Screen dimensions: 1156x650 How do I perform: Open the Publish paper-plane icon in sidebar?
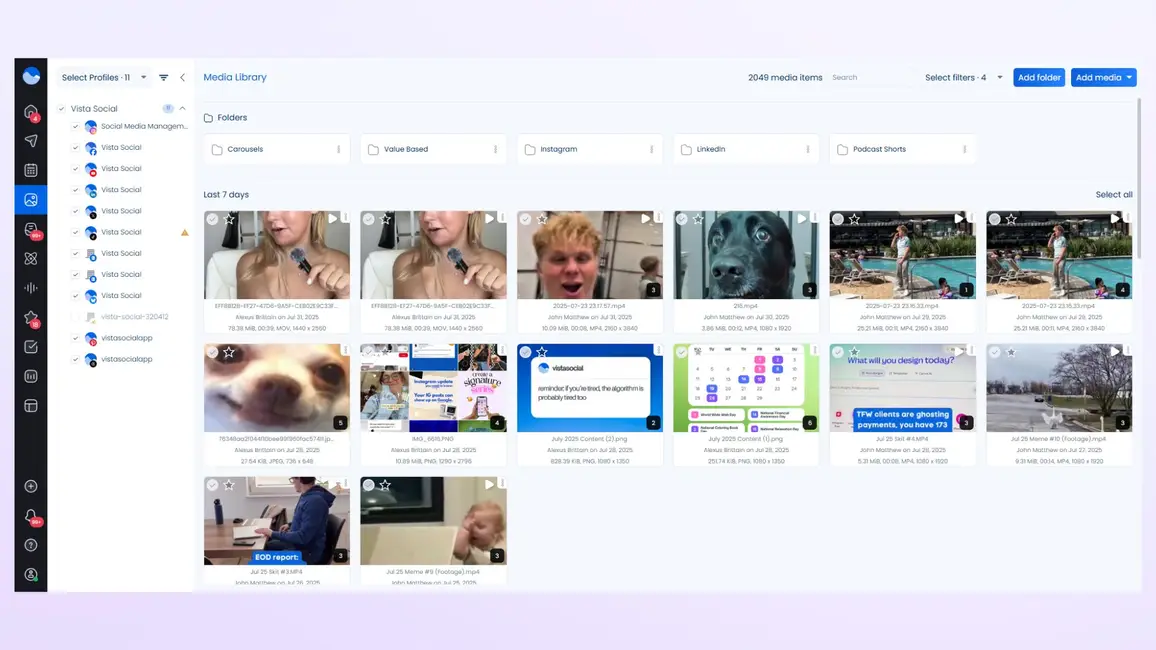coord(31,141)
